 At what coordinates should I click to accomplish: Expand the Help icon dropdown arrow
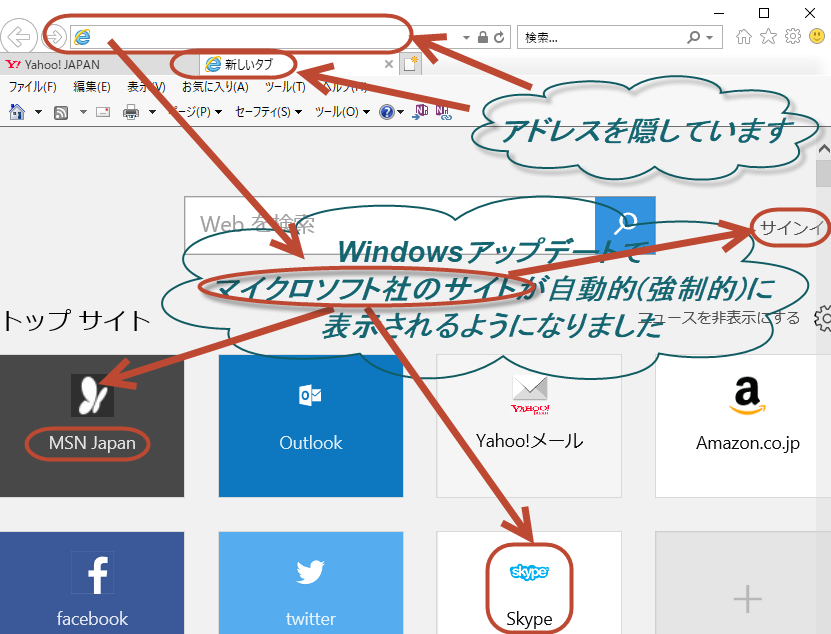(x=401, y=112)
